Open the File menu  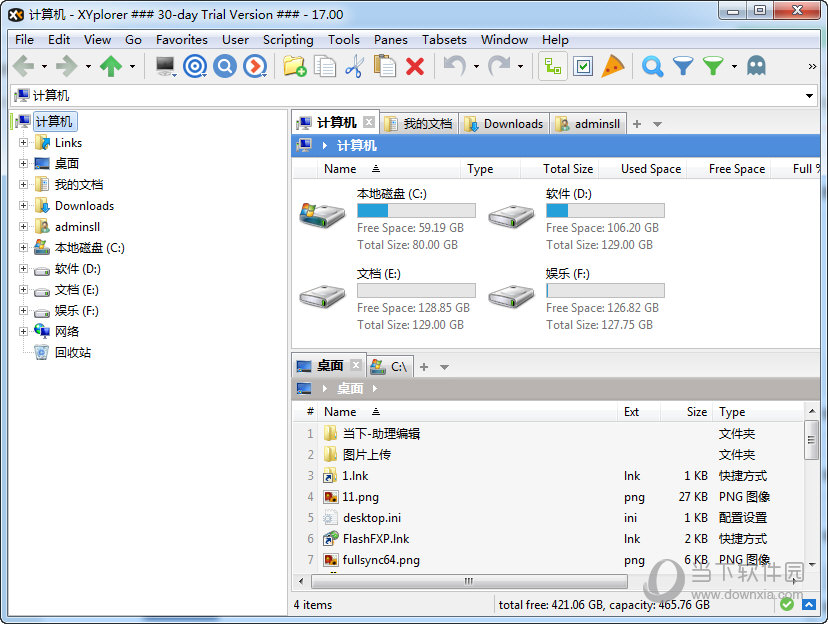pyautogui.click(x=24, y=40)
